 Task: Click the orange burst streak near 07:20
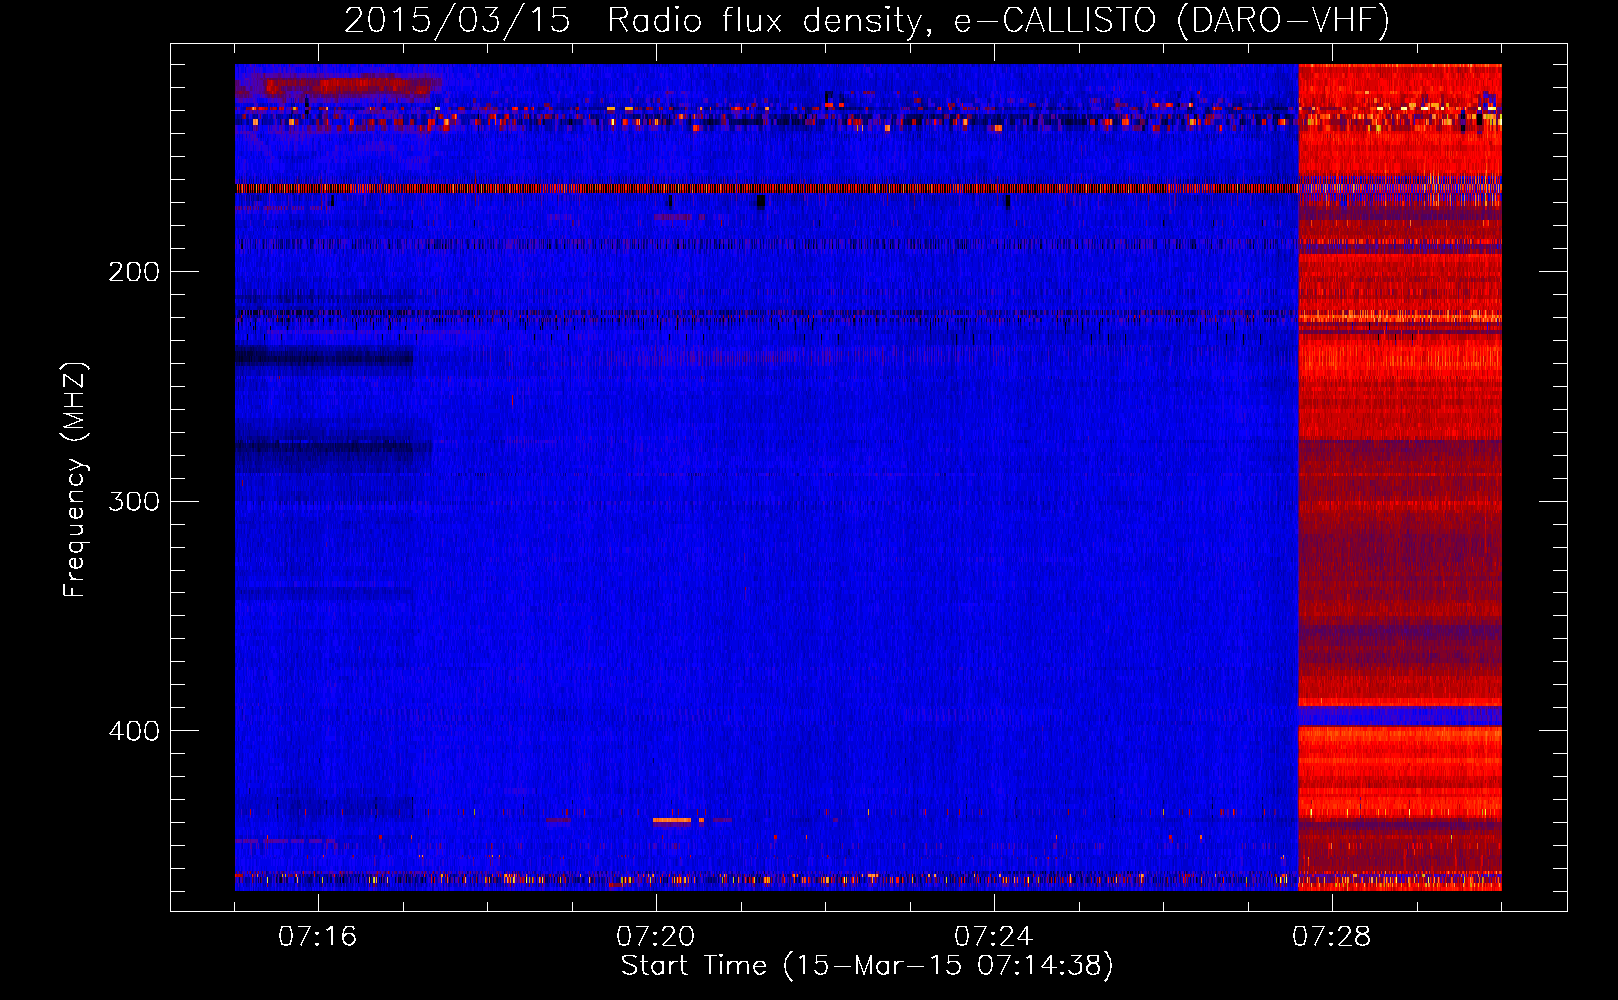[x=672, y=820]
